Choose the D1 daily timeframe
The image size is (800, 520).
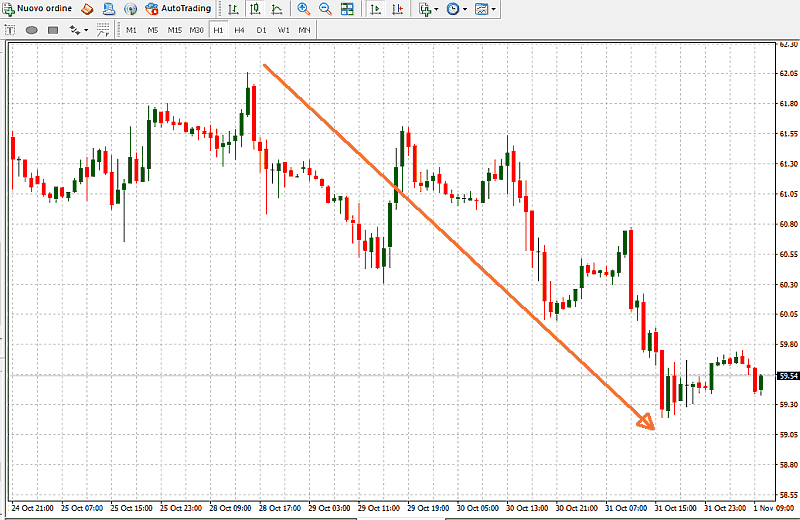(x=261, y=30)
